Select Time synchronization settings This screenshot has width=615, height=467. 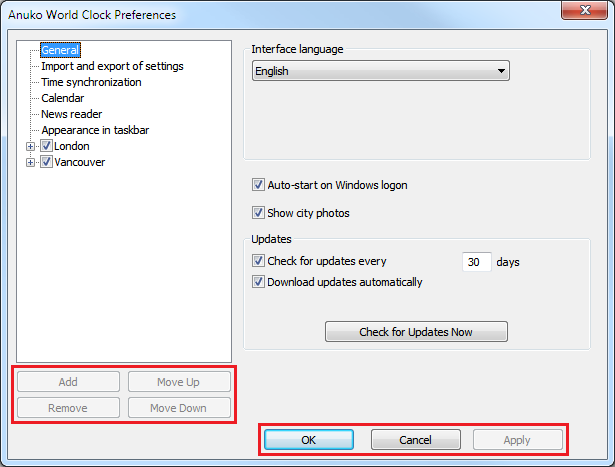point(91,82)
